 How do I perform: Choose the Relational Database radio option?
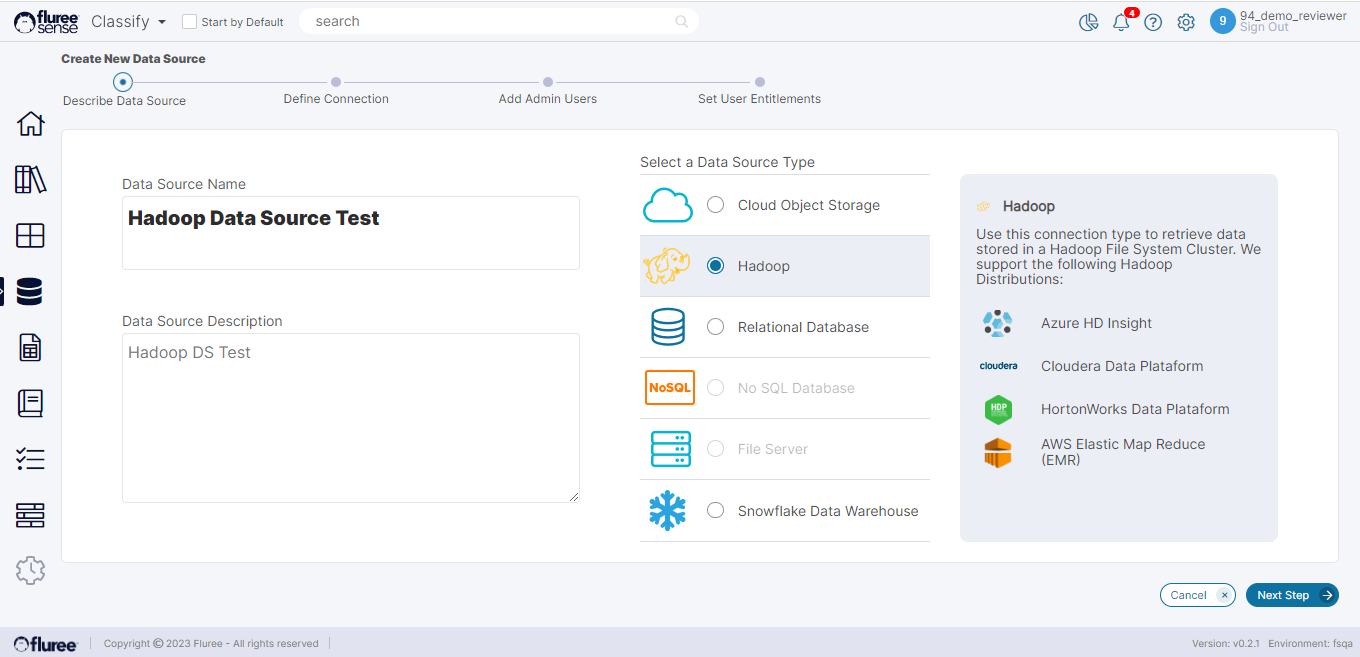pyautogui.click(x=715, y=327)
